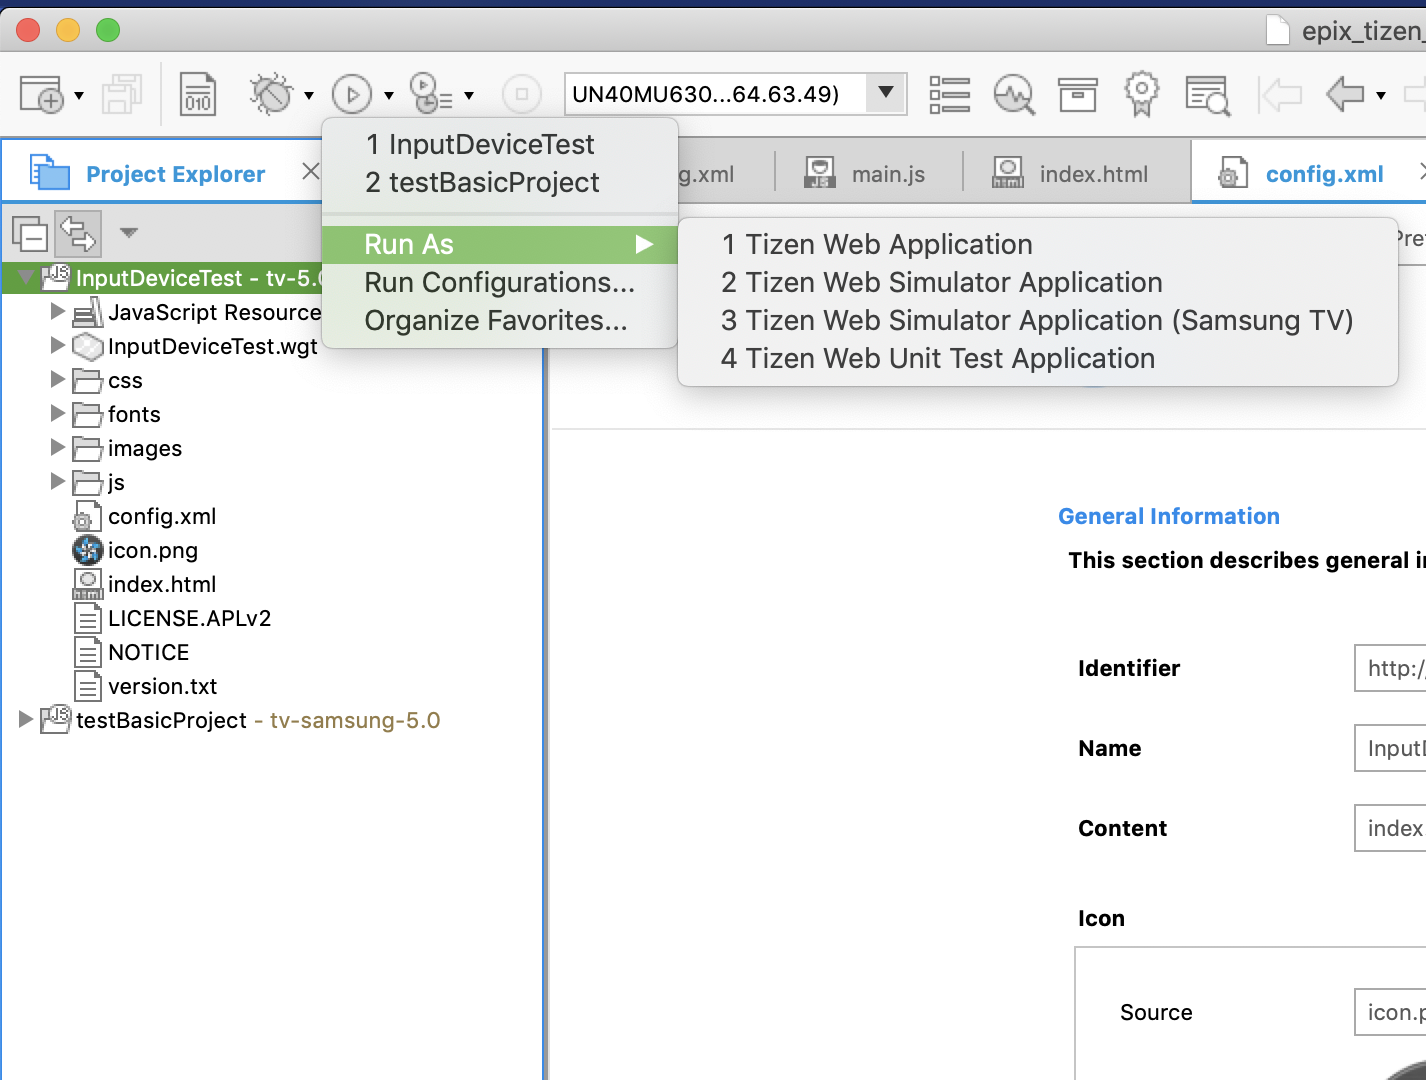Expand the testBasicProject node
Image resolution: width=1426 pixels, height=1080 pixels.
click(x=26, y=719)
